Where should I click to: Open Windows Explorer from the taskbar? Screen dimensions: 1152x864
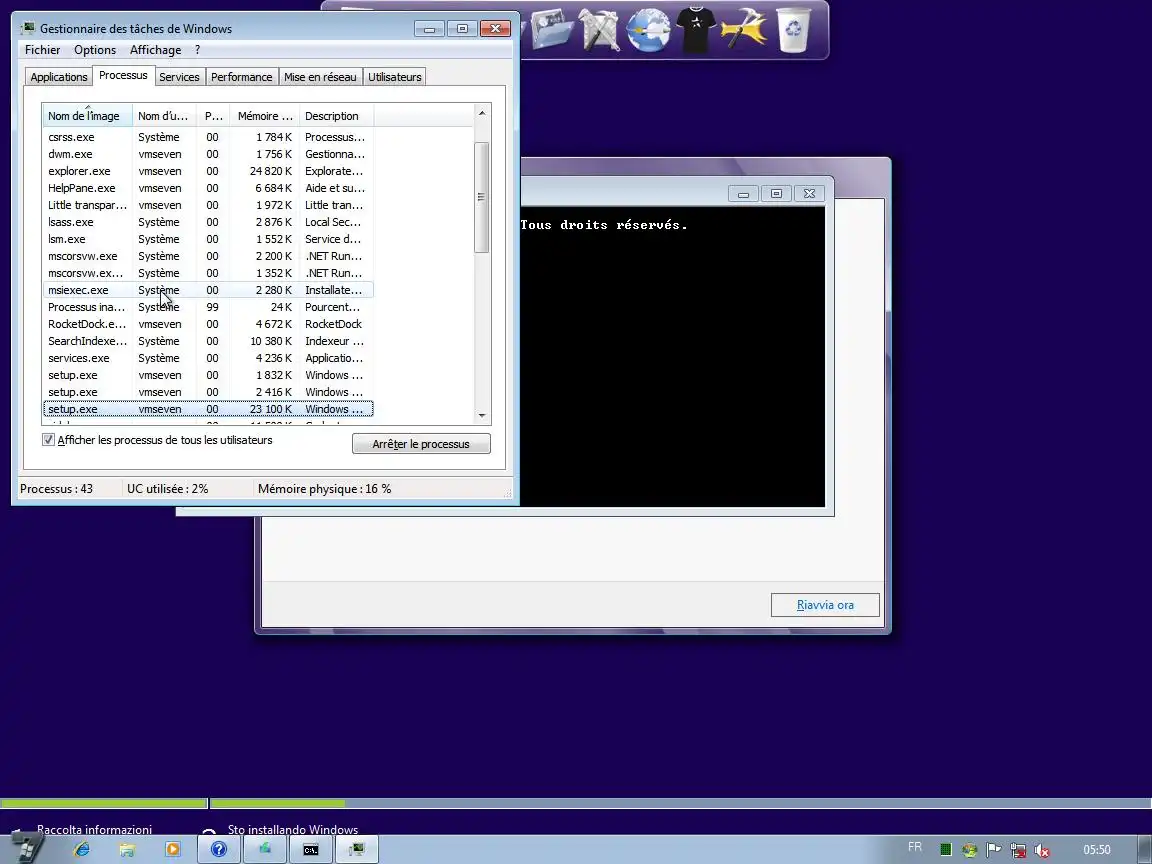pos(127,849)
